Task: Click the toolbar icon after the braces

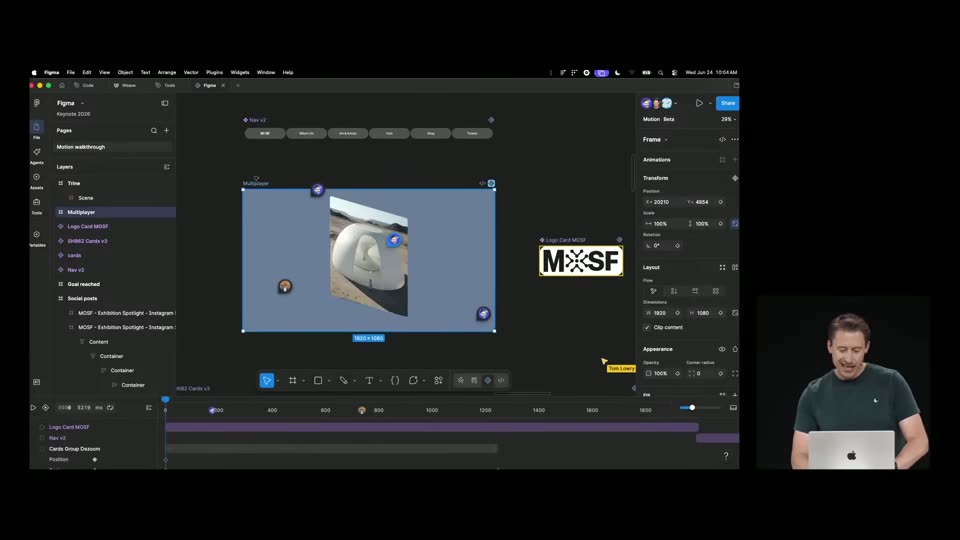Action: [413, 380]
